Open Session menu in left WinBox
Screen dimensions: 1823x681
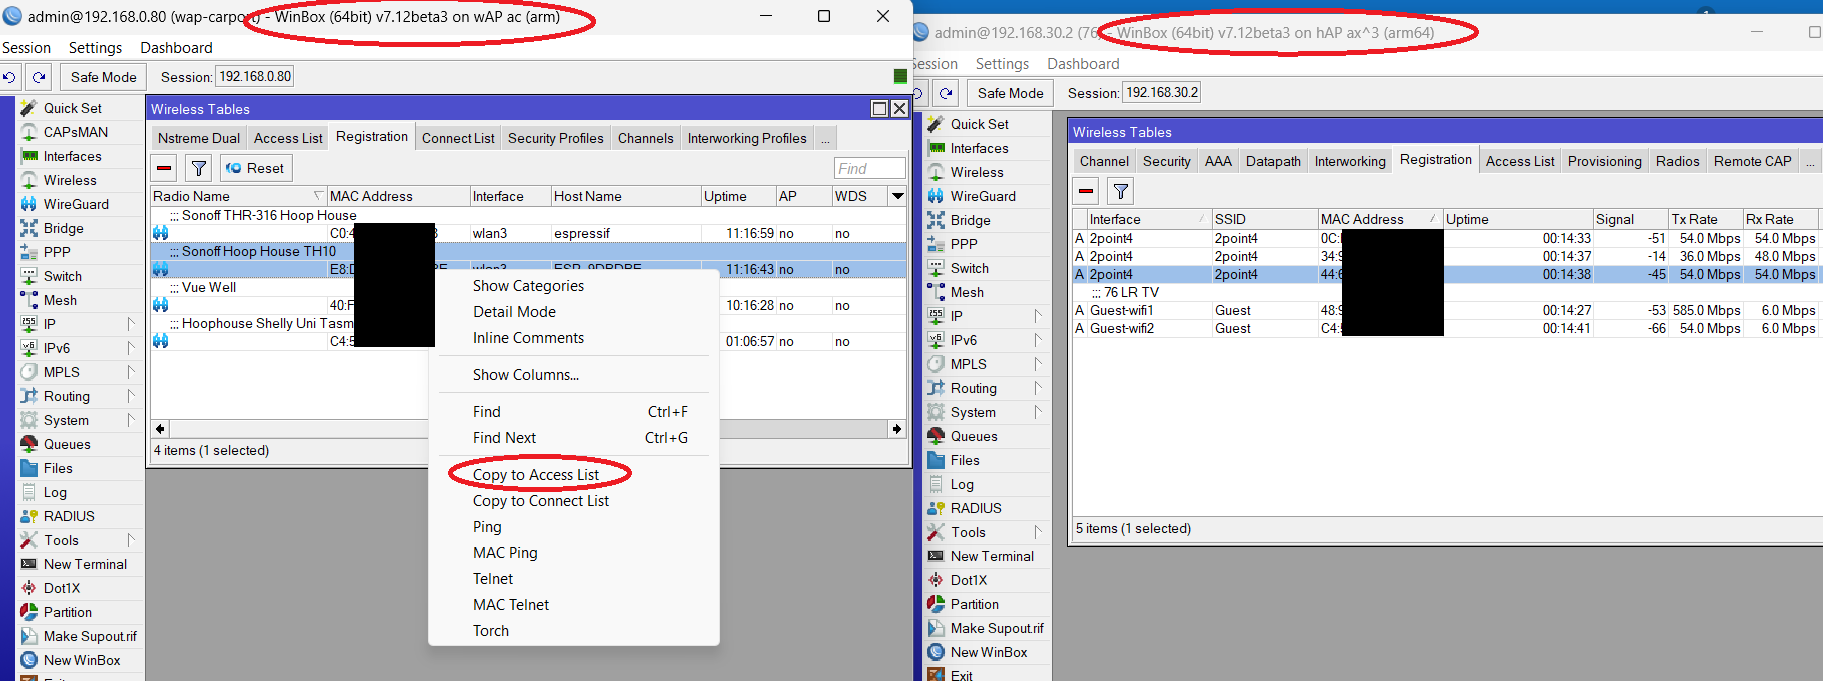pyautogui.click(x=26, y=48)
